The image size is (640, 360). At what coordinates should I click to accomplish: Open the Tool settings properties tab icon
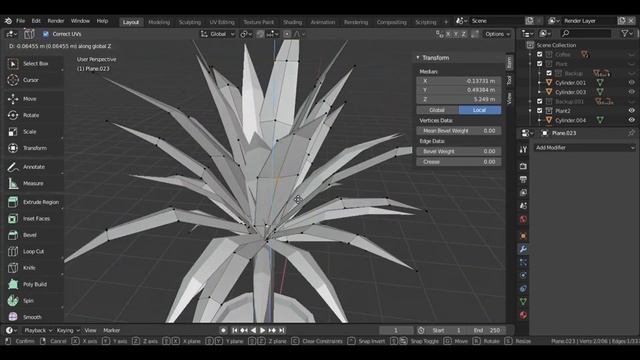(x=523, y=150)
